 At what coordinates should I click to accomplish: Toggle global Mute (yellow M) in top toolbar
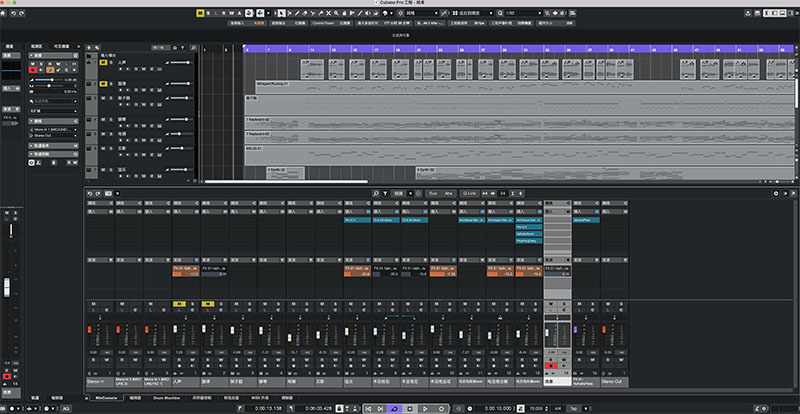click(x=200, y=13)
